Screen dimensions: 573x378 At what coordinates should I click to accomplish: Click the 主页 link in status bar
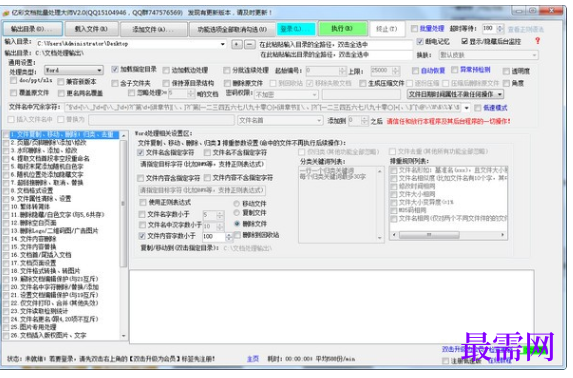click(x=253, y=359)
